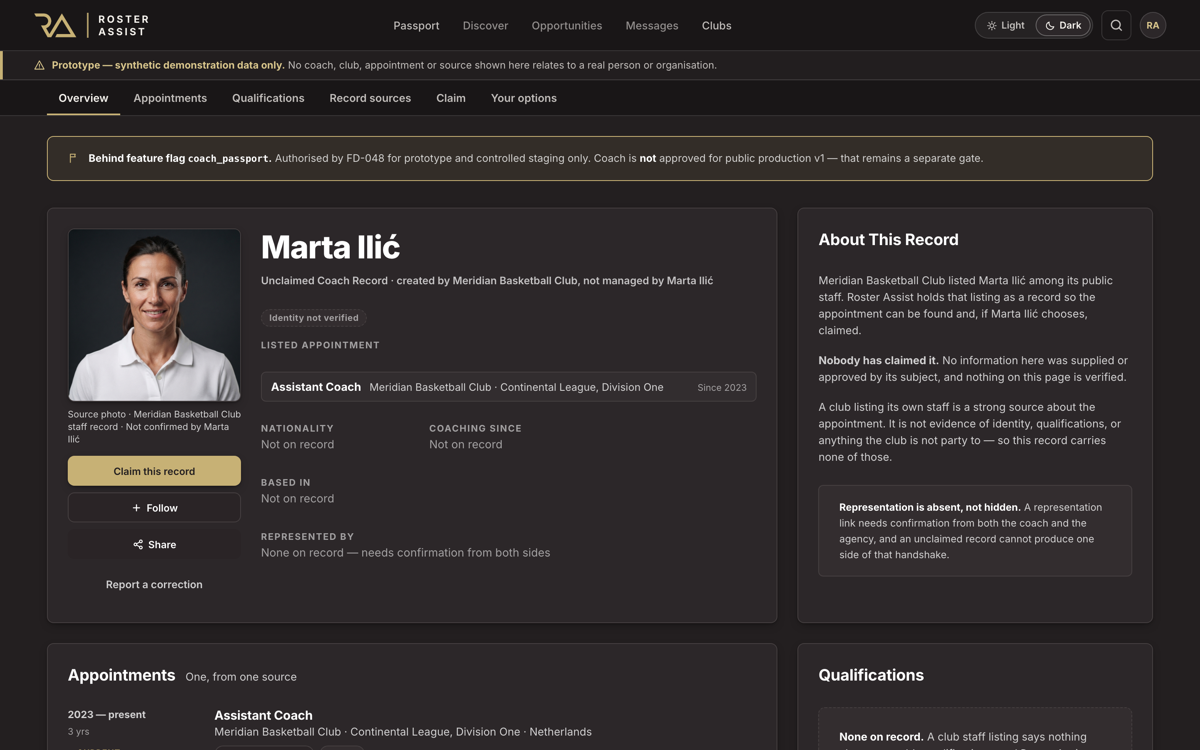The height and width of the screenshot is (750, 1200).
Task: Click the NATIONALITY field label
Action: click(297, 428)
